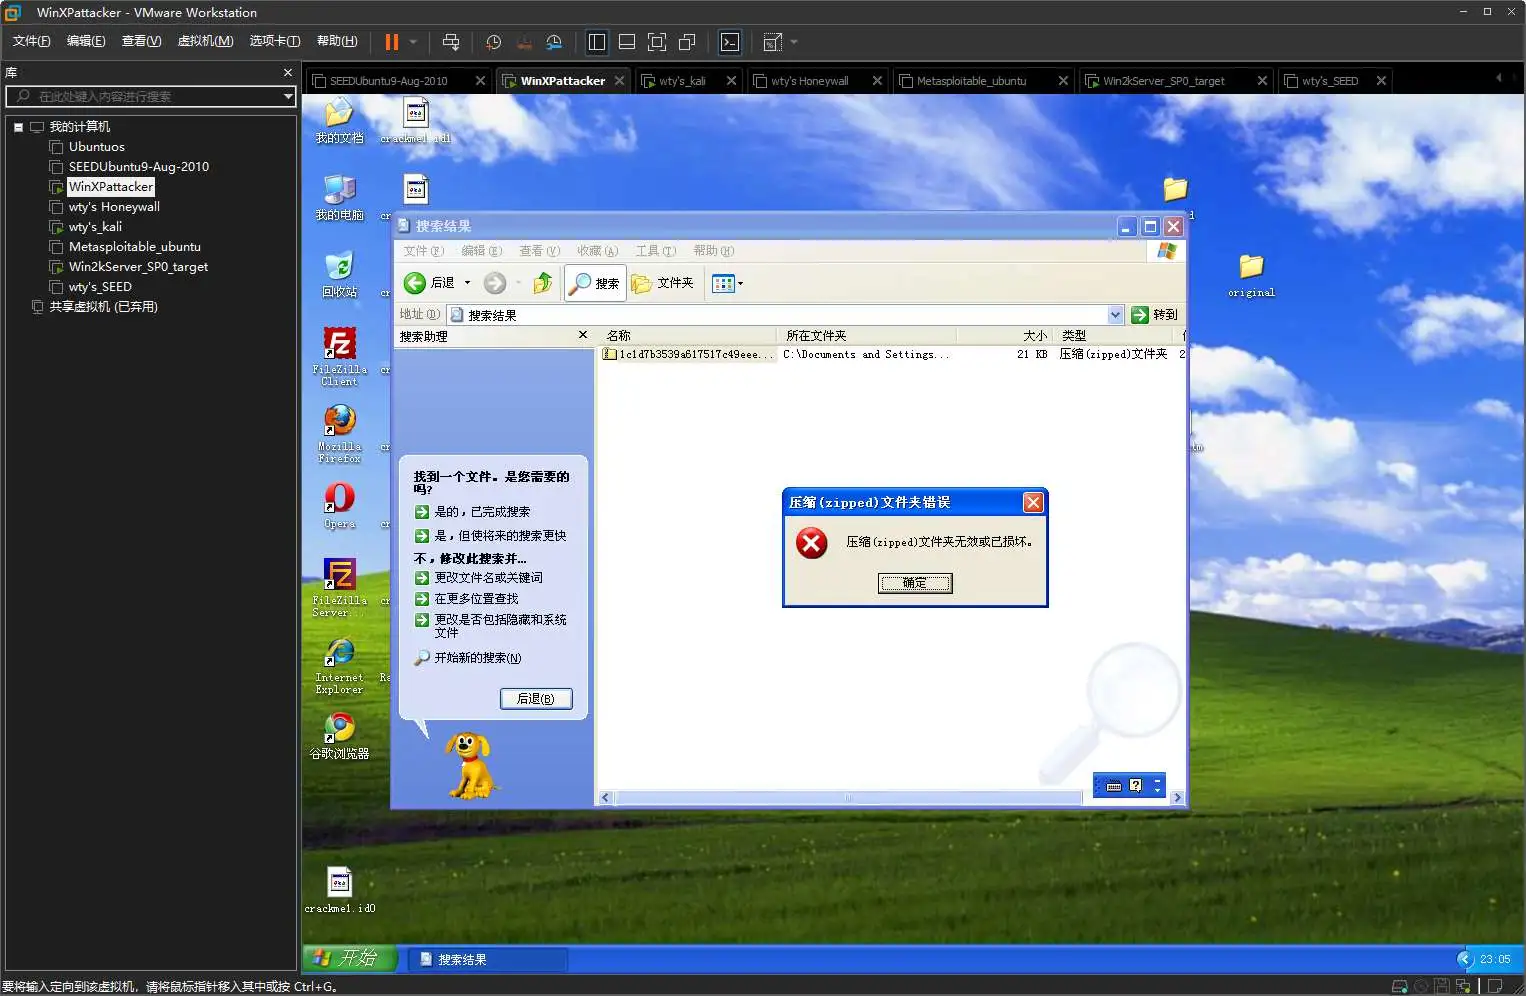Click 确定 in the zipped folder error dialog

point(915,583)
